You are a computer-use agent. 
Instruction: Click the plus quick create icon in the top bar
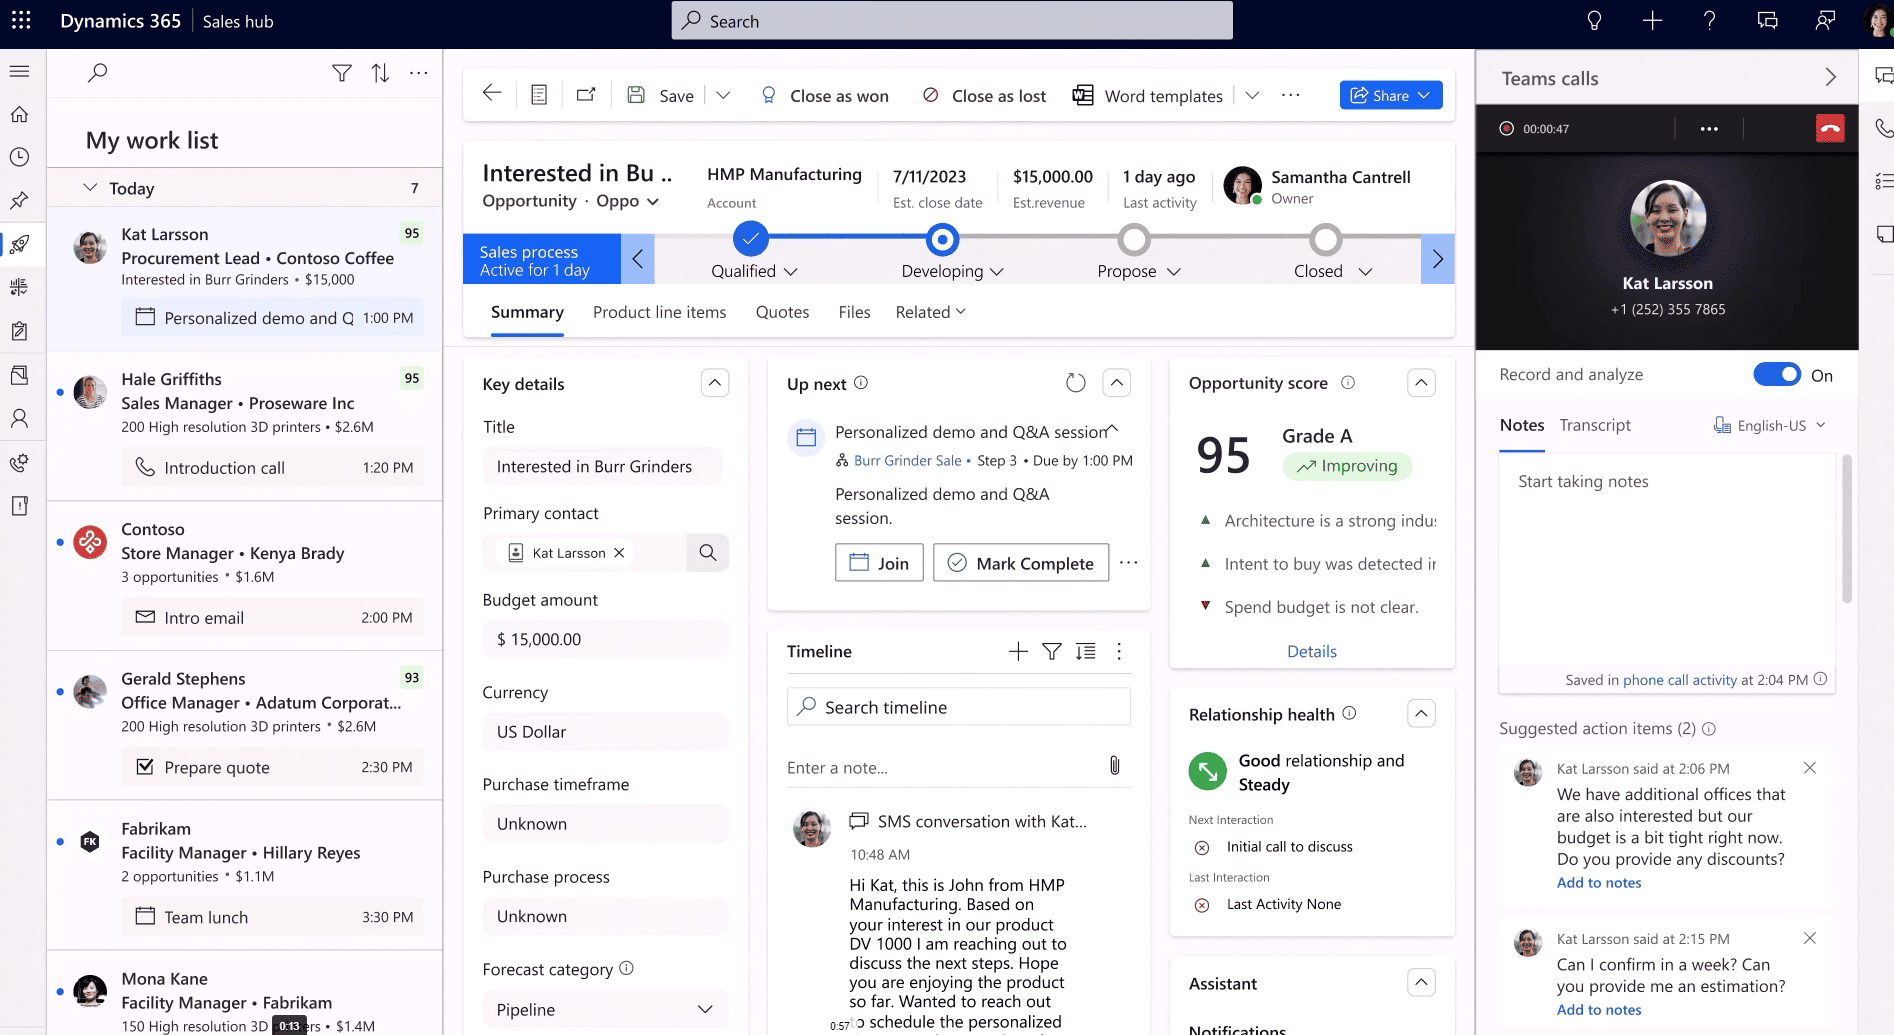point(1652,21)
